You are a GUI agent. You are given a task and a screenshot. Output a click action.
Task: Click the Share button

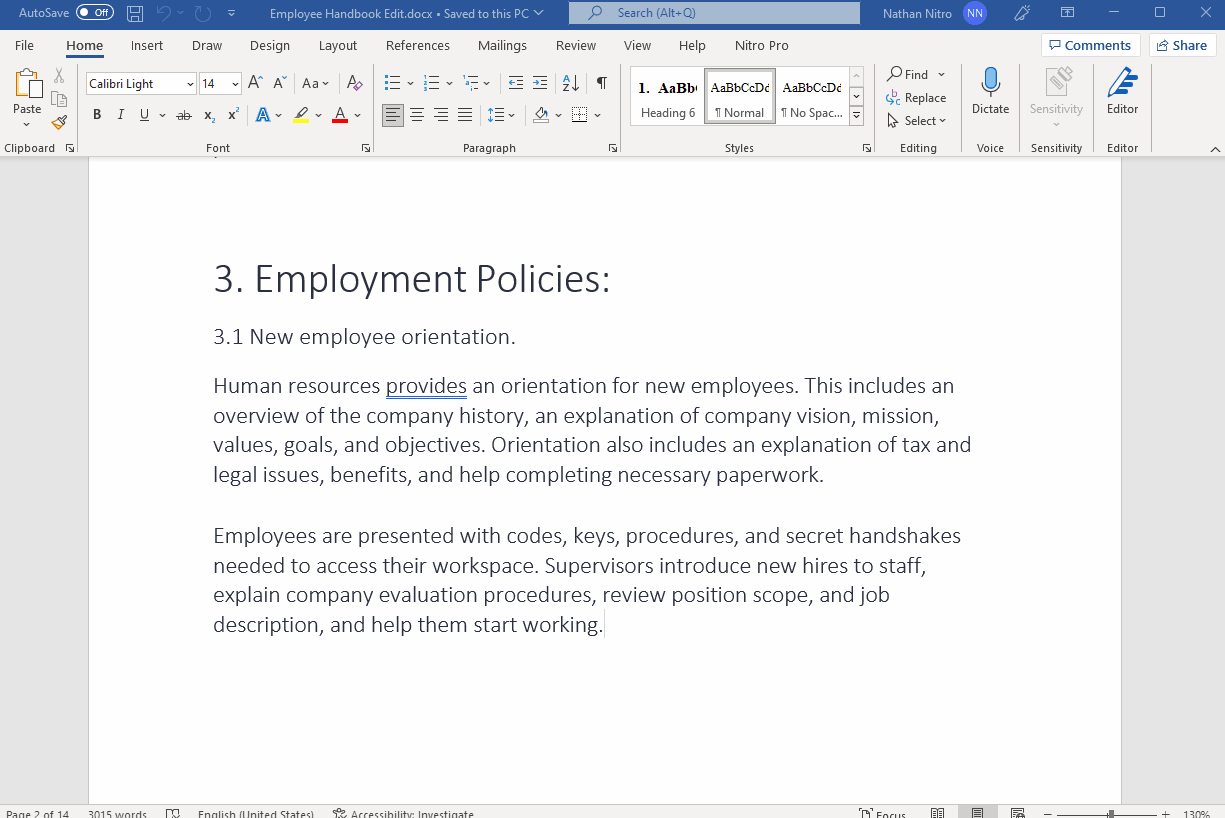pyautogui.click(x=1181, y=45)
